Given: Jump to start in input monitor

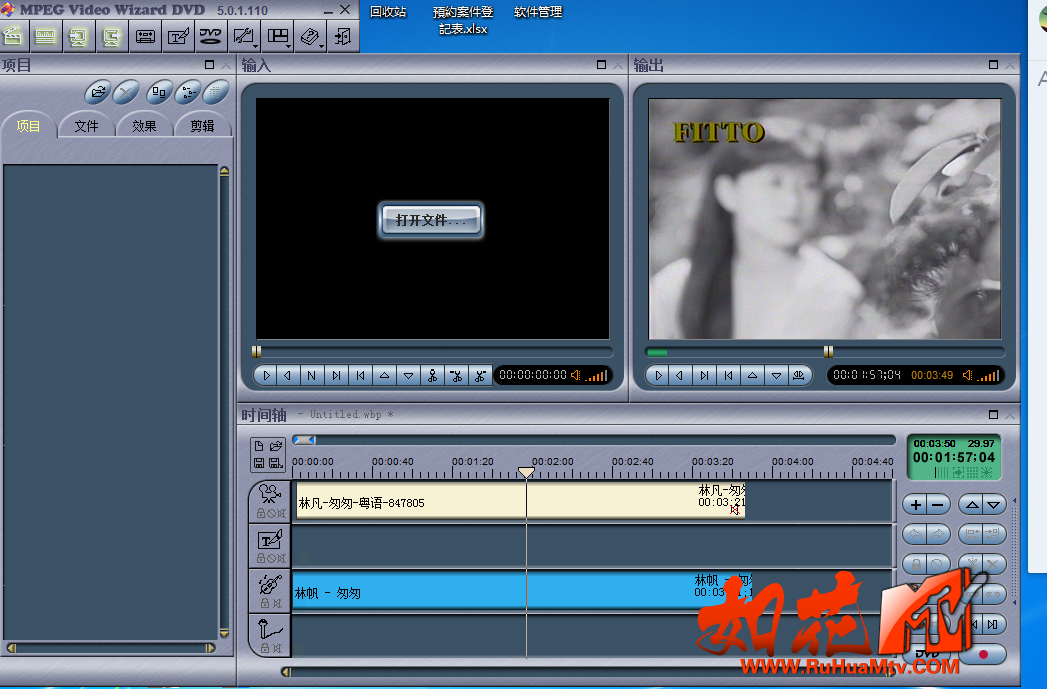Looking at the screenshot, I should click(361, 376).
